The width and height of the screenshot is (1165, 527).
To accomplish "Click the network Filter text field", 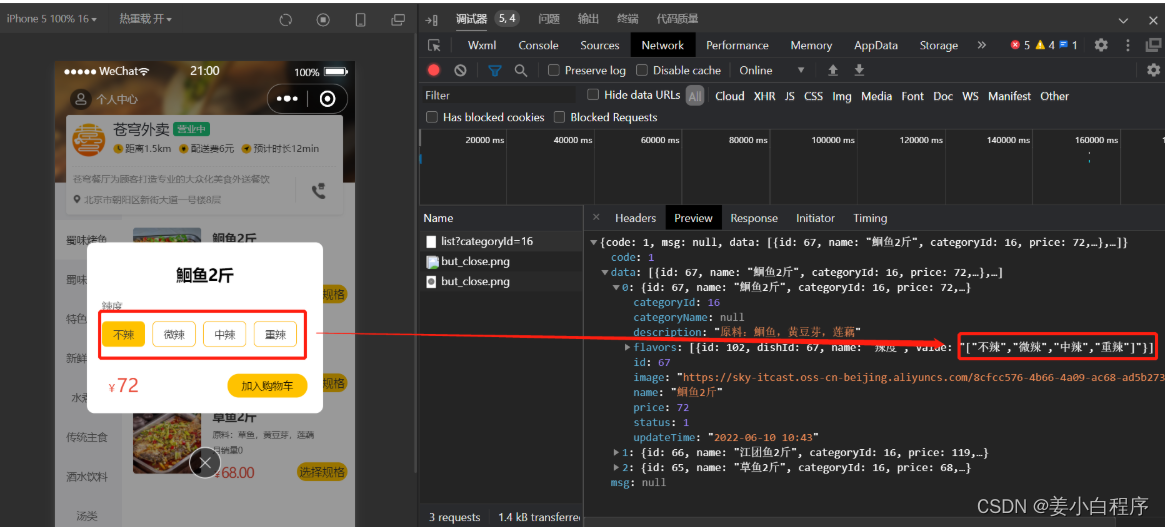I will click(x=498, y=95).
